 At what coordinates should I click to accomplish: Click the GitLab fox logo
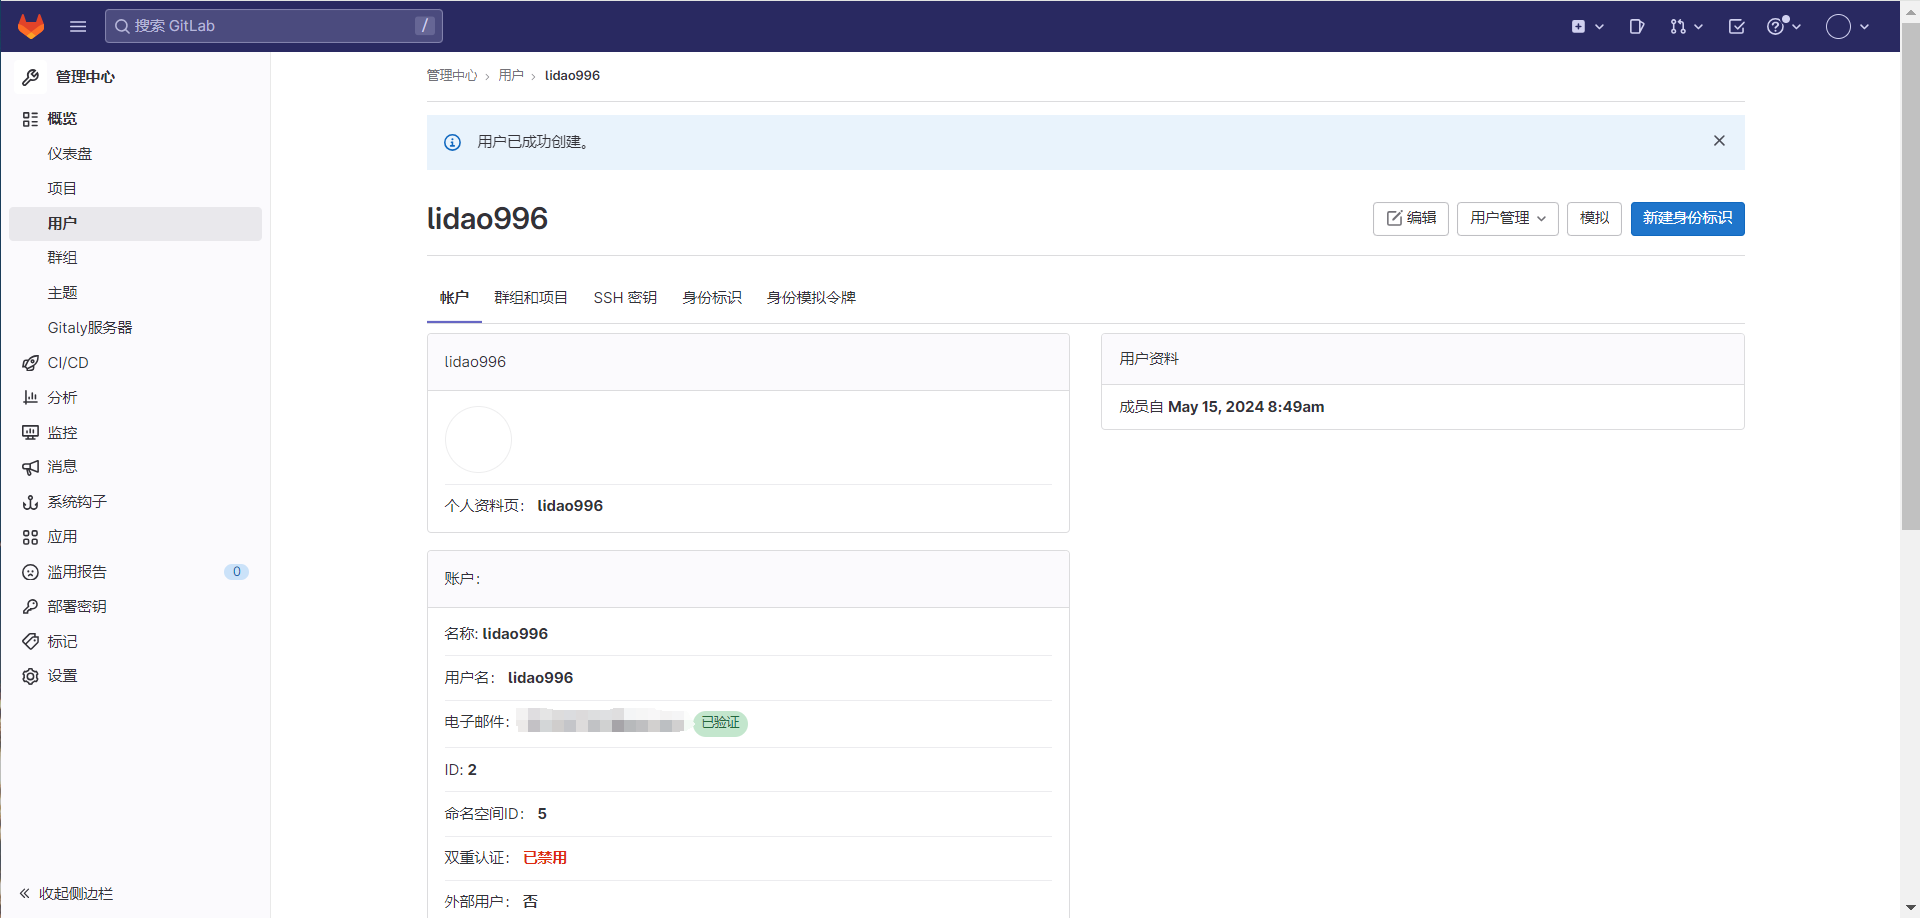[x=31, y=26]
